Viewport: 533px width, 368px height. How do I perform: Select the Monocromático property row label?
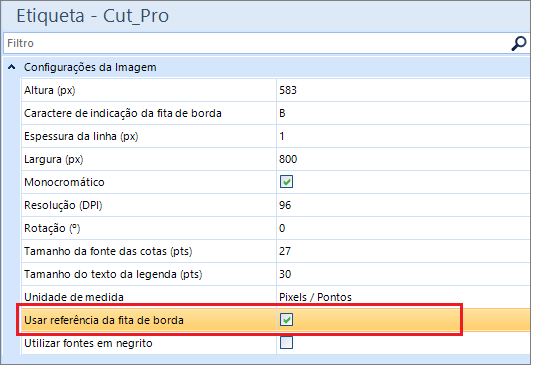click(x=64, y=182)
